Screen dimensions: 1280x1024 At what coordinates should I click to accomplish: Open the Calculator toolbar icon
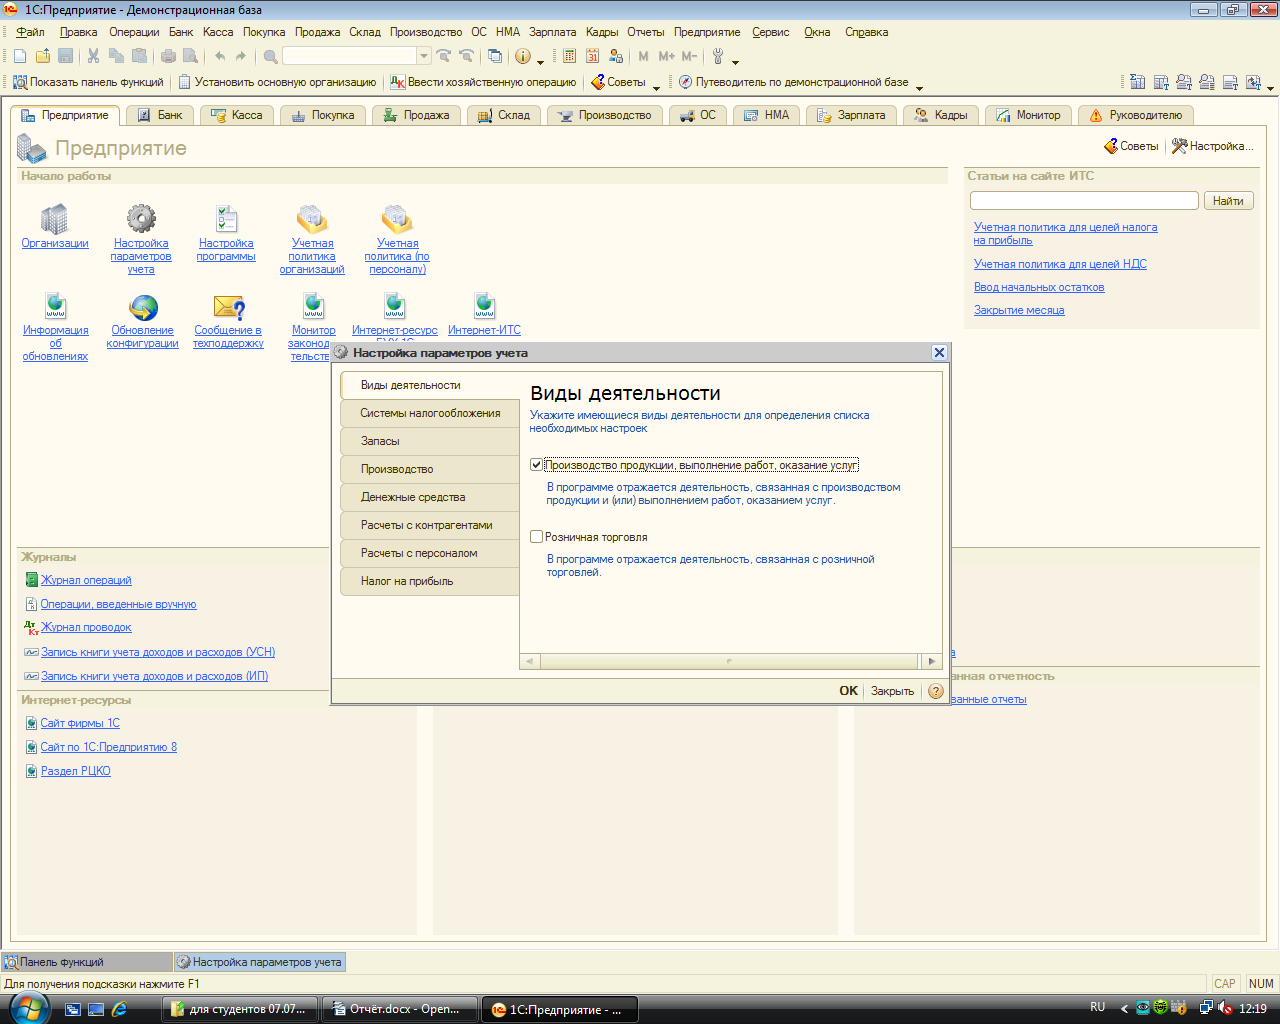(x=570, y=56)
